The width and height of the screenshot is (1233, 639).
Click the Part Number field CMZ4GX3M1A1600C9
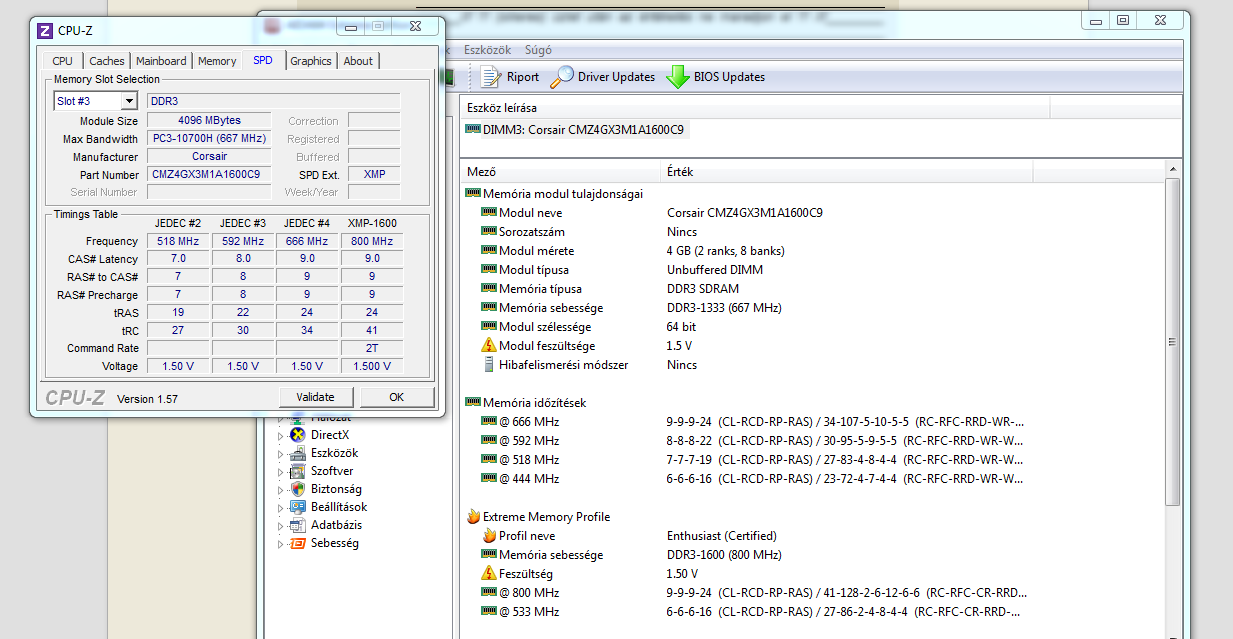(209, 174)
